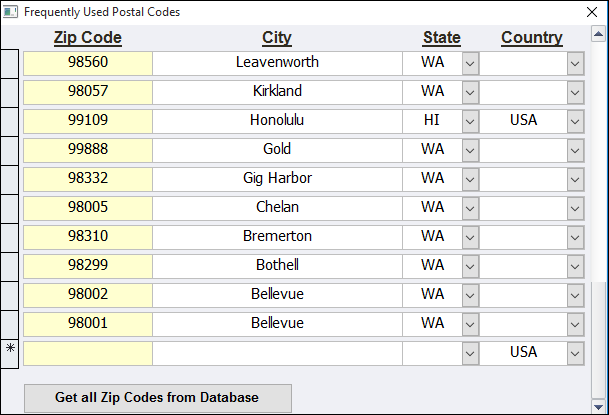609x415 pixels.
Task: Click the row selector for zip 98560
Action: click(x=10, y=62)
